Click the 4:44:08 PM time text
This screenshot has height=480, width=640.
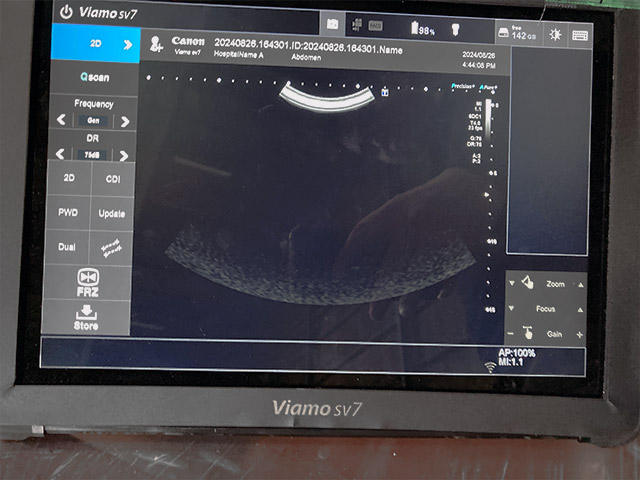pyautogui.click(x=479, y=65)
